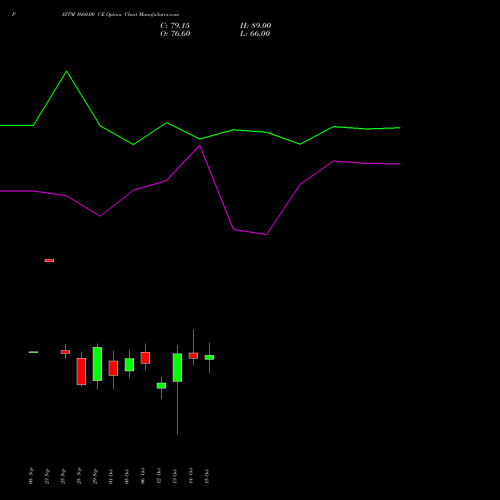Click the flat green dash candle above 08 Sep
The width and height of the screenshot is (500, 500).
tap(33, 352)
